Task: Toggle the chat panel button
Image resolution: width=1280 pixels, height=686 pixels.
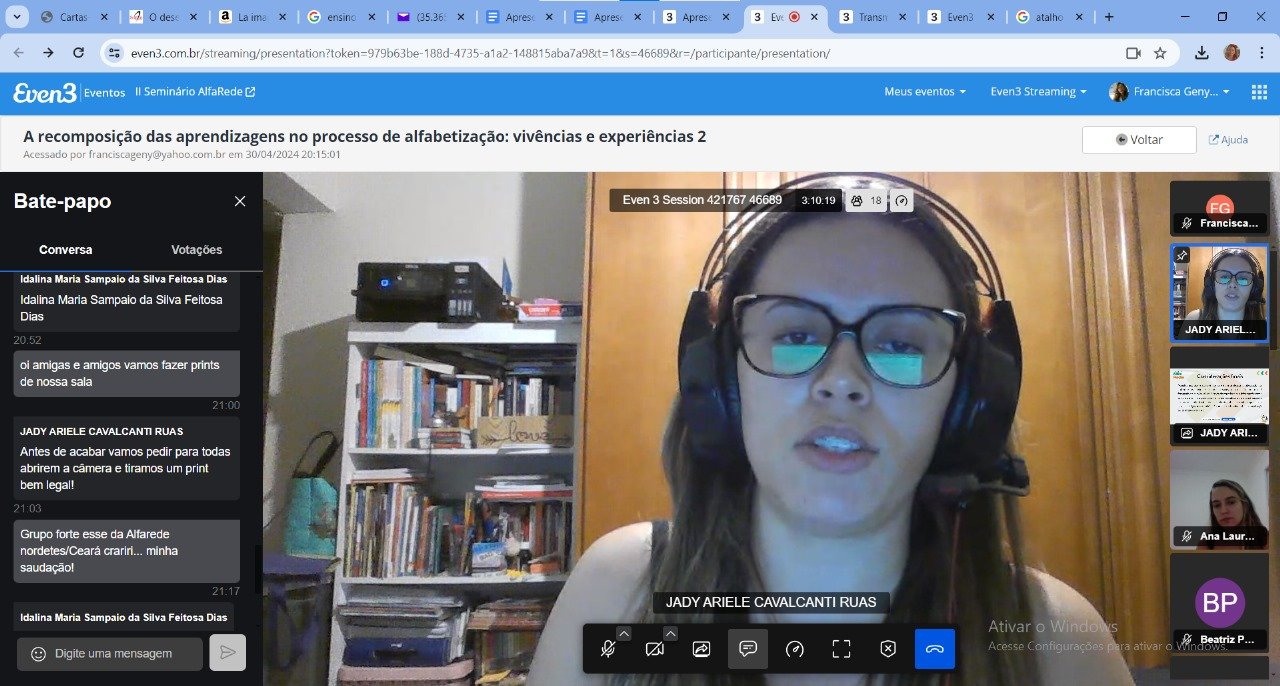Action: pos(748,649)
